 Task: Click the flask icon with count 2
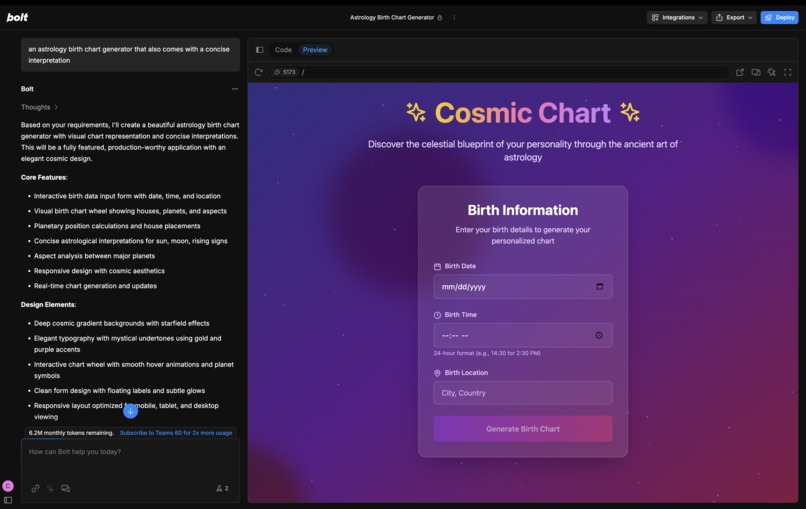coord(222,488)
